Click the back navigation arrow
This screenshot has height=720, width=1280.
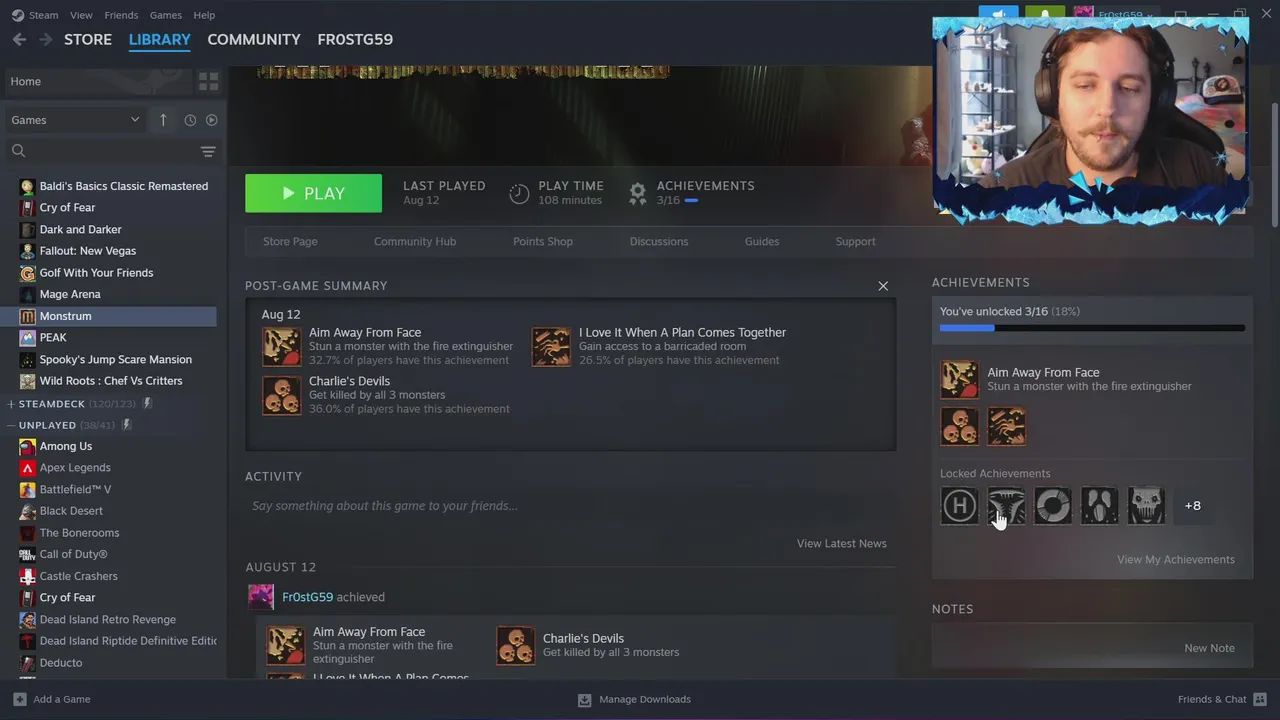[19, 39]
